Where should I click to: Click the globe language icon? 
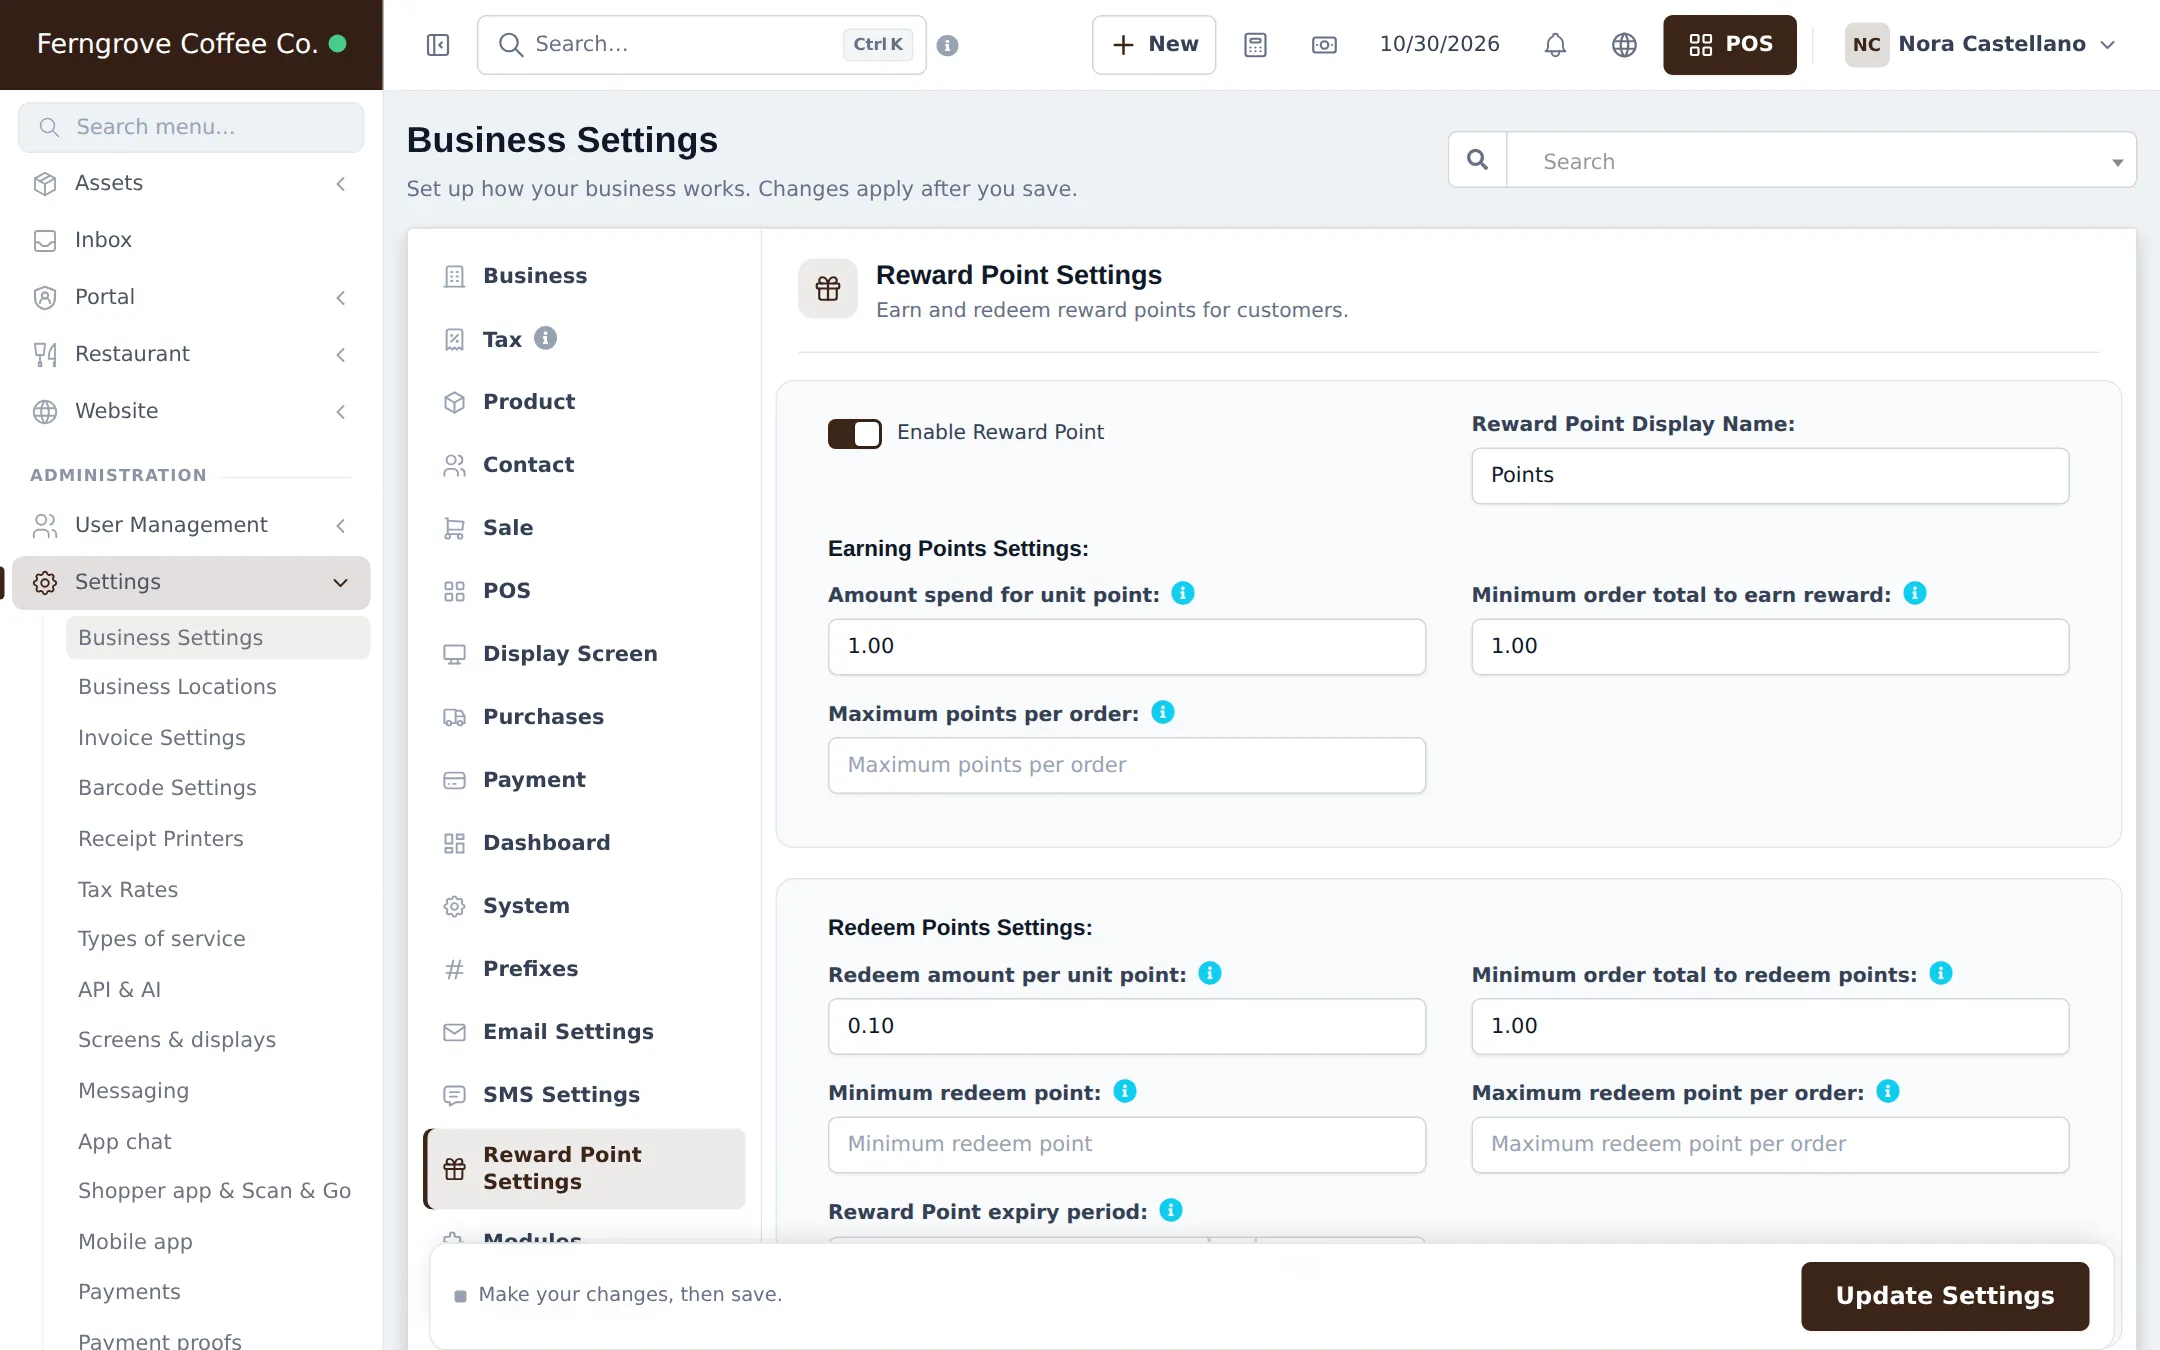(x=1624, y=45)
